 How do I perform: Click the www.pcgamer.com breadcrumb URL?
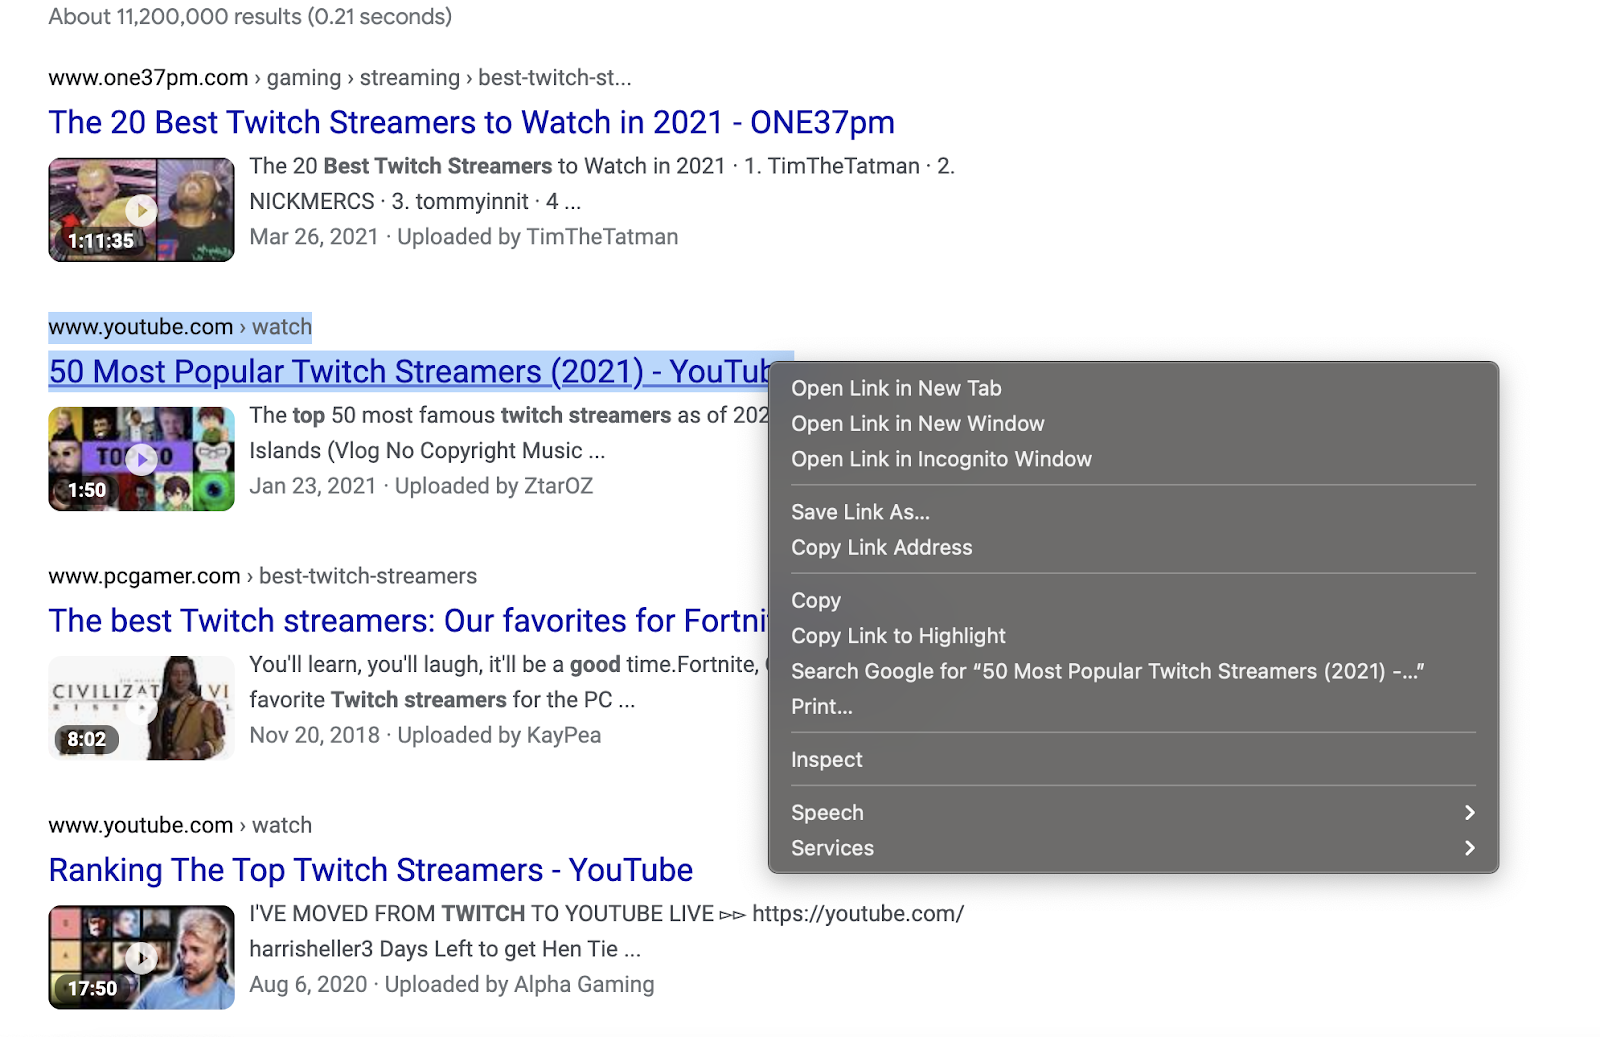click(263, 576)
